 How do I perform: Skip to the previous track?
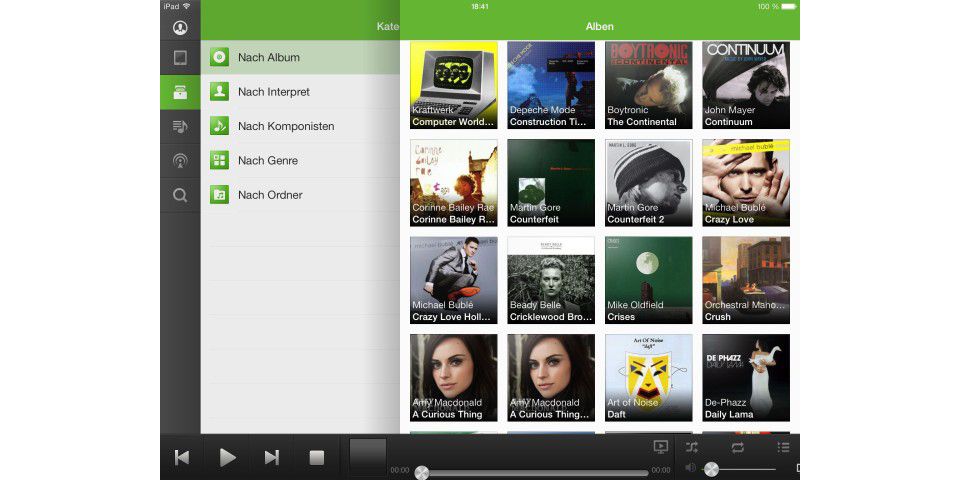coord(182,457)
